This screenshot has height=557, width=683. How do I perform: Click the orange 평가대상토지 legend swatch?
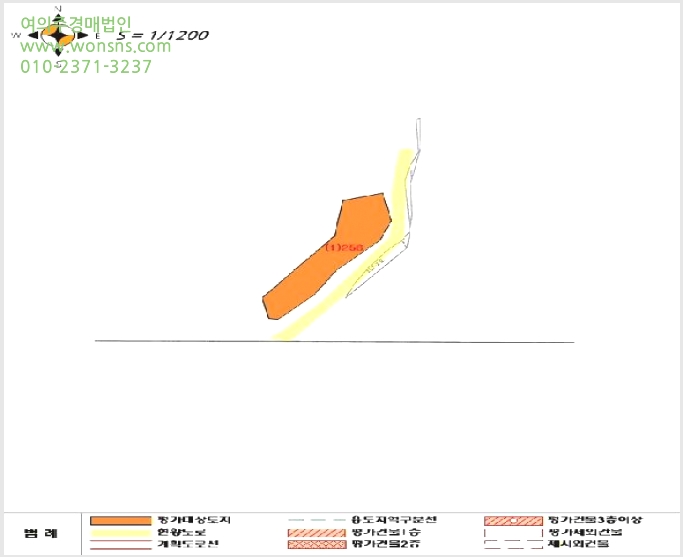click(121, 520)
